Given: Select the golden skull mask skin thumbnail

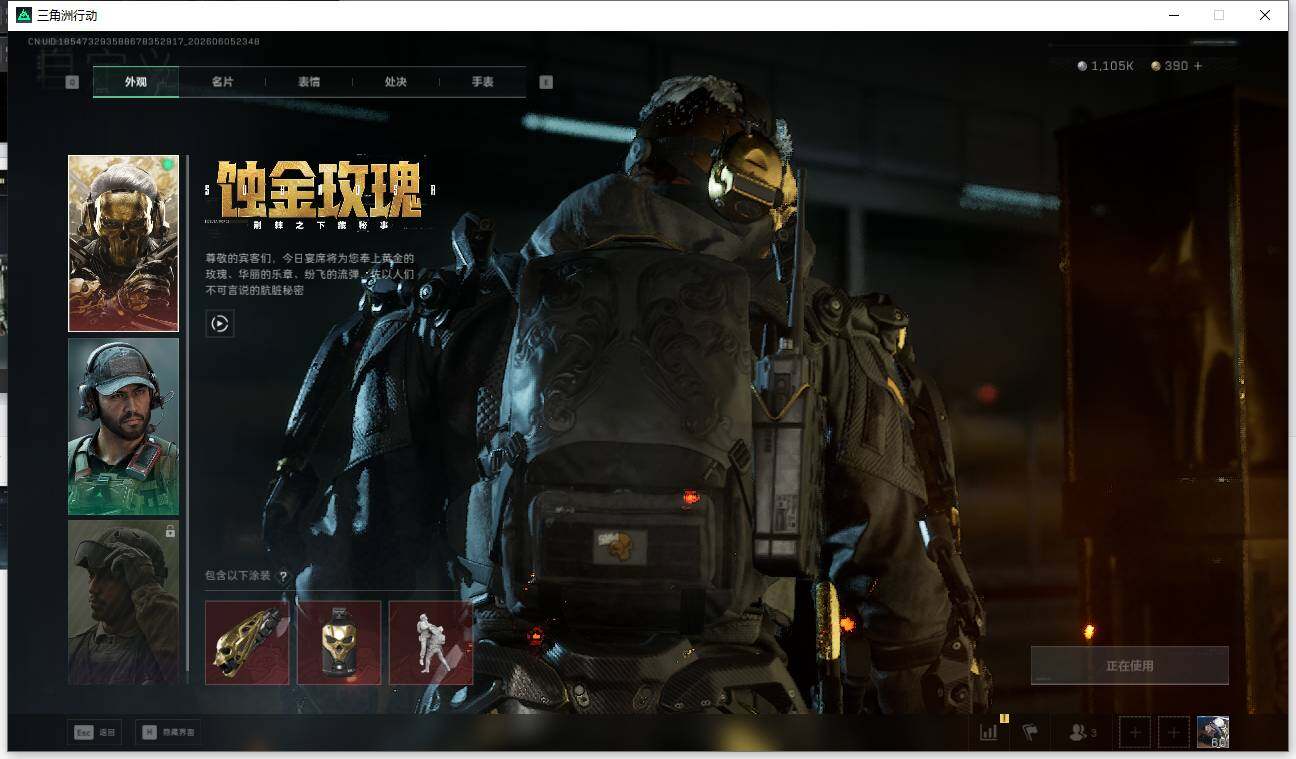Looking at the screenshot, I should pos(123,243).
